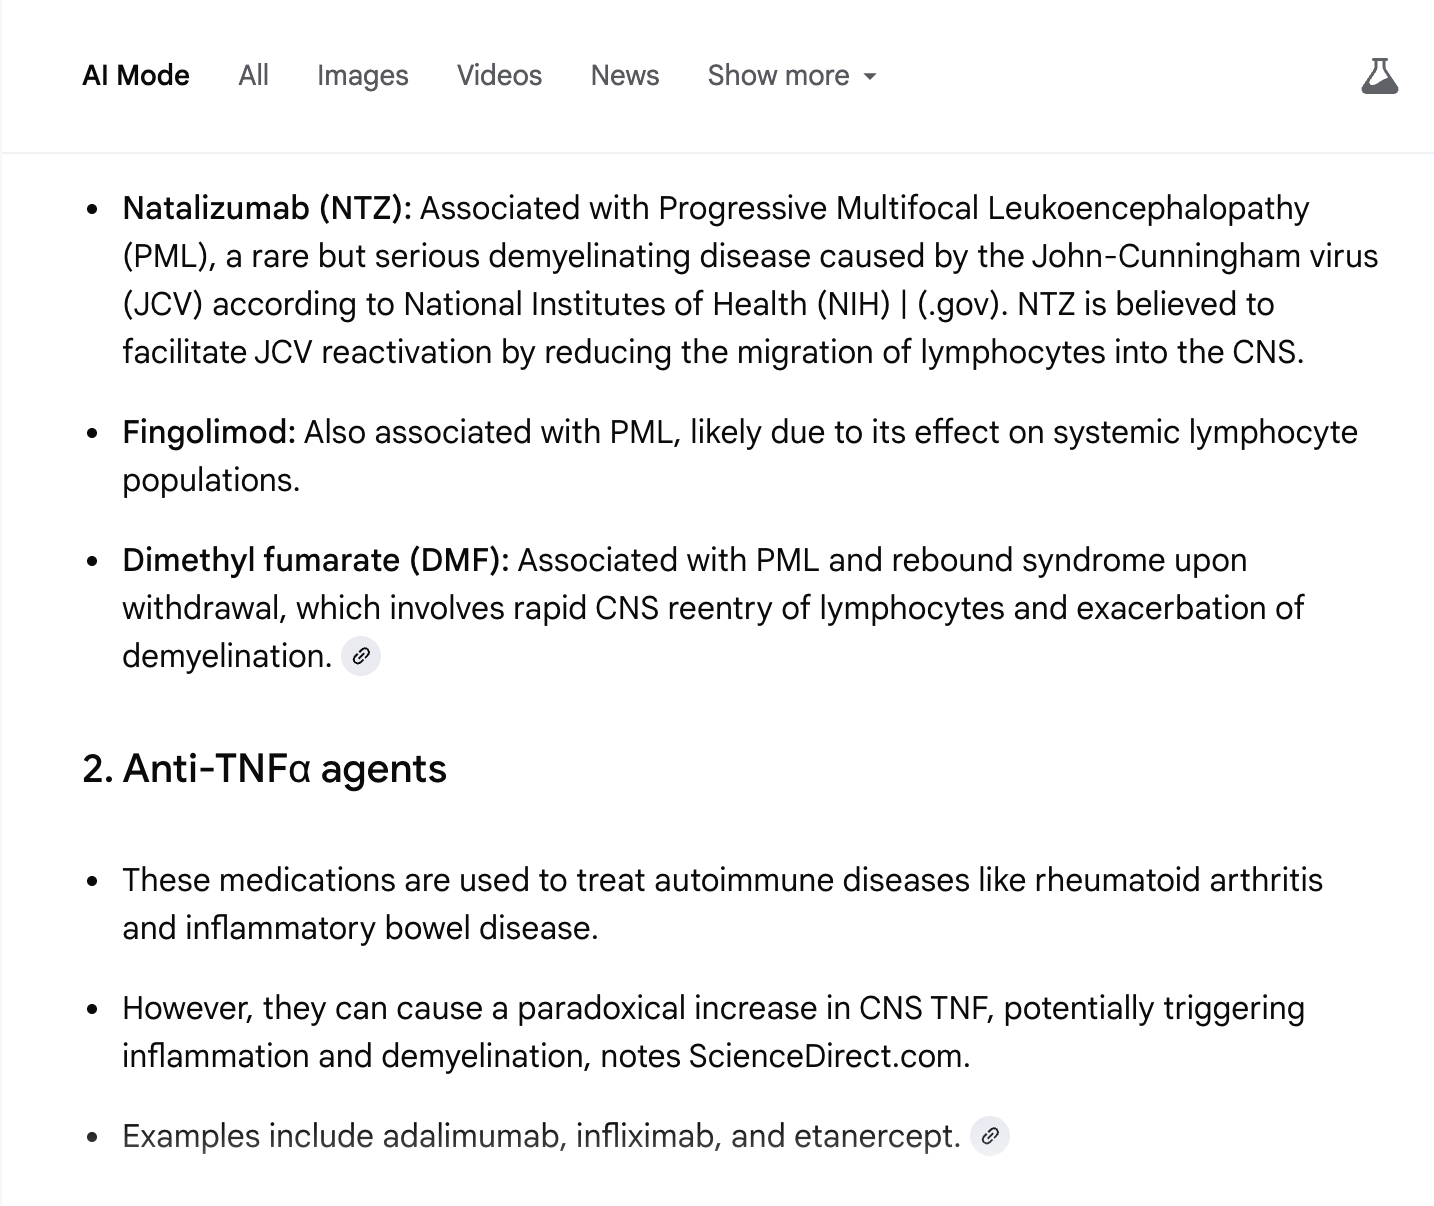The height and width of the screenshot is (1206, 1434).
Task: Open the Search Labs flask icon
Action: 1379,76
